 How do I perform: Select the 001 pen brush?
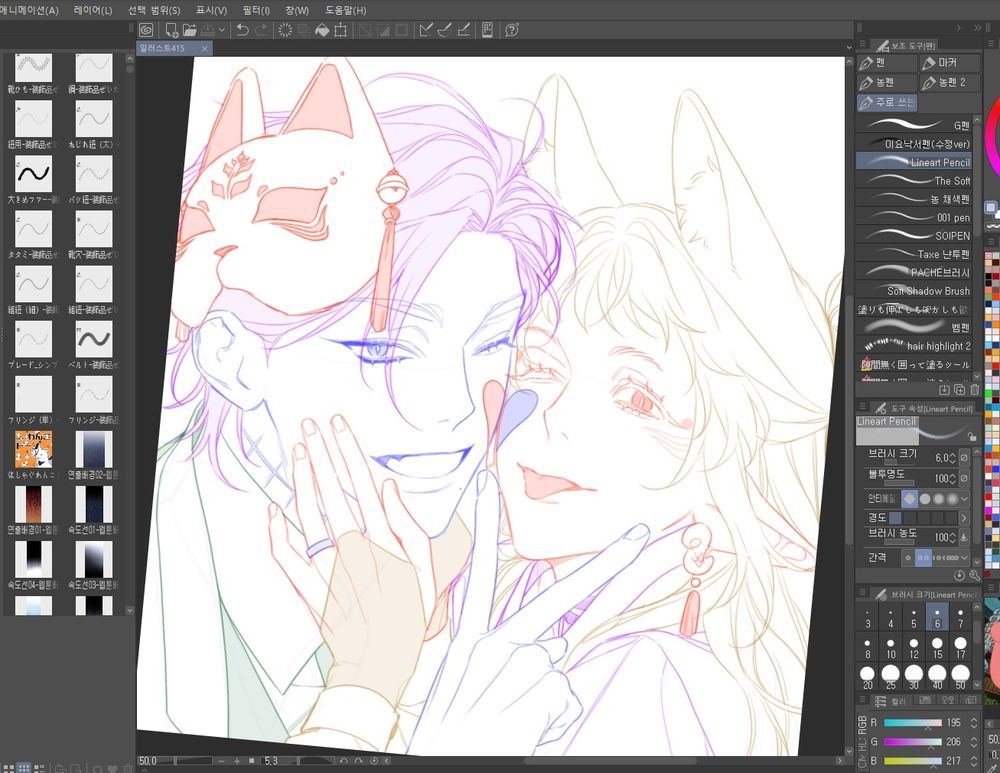(914, 217)
